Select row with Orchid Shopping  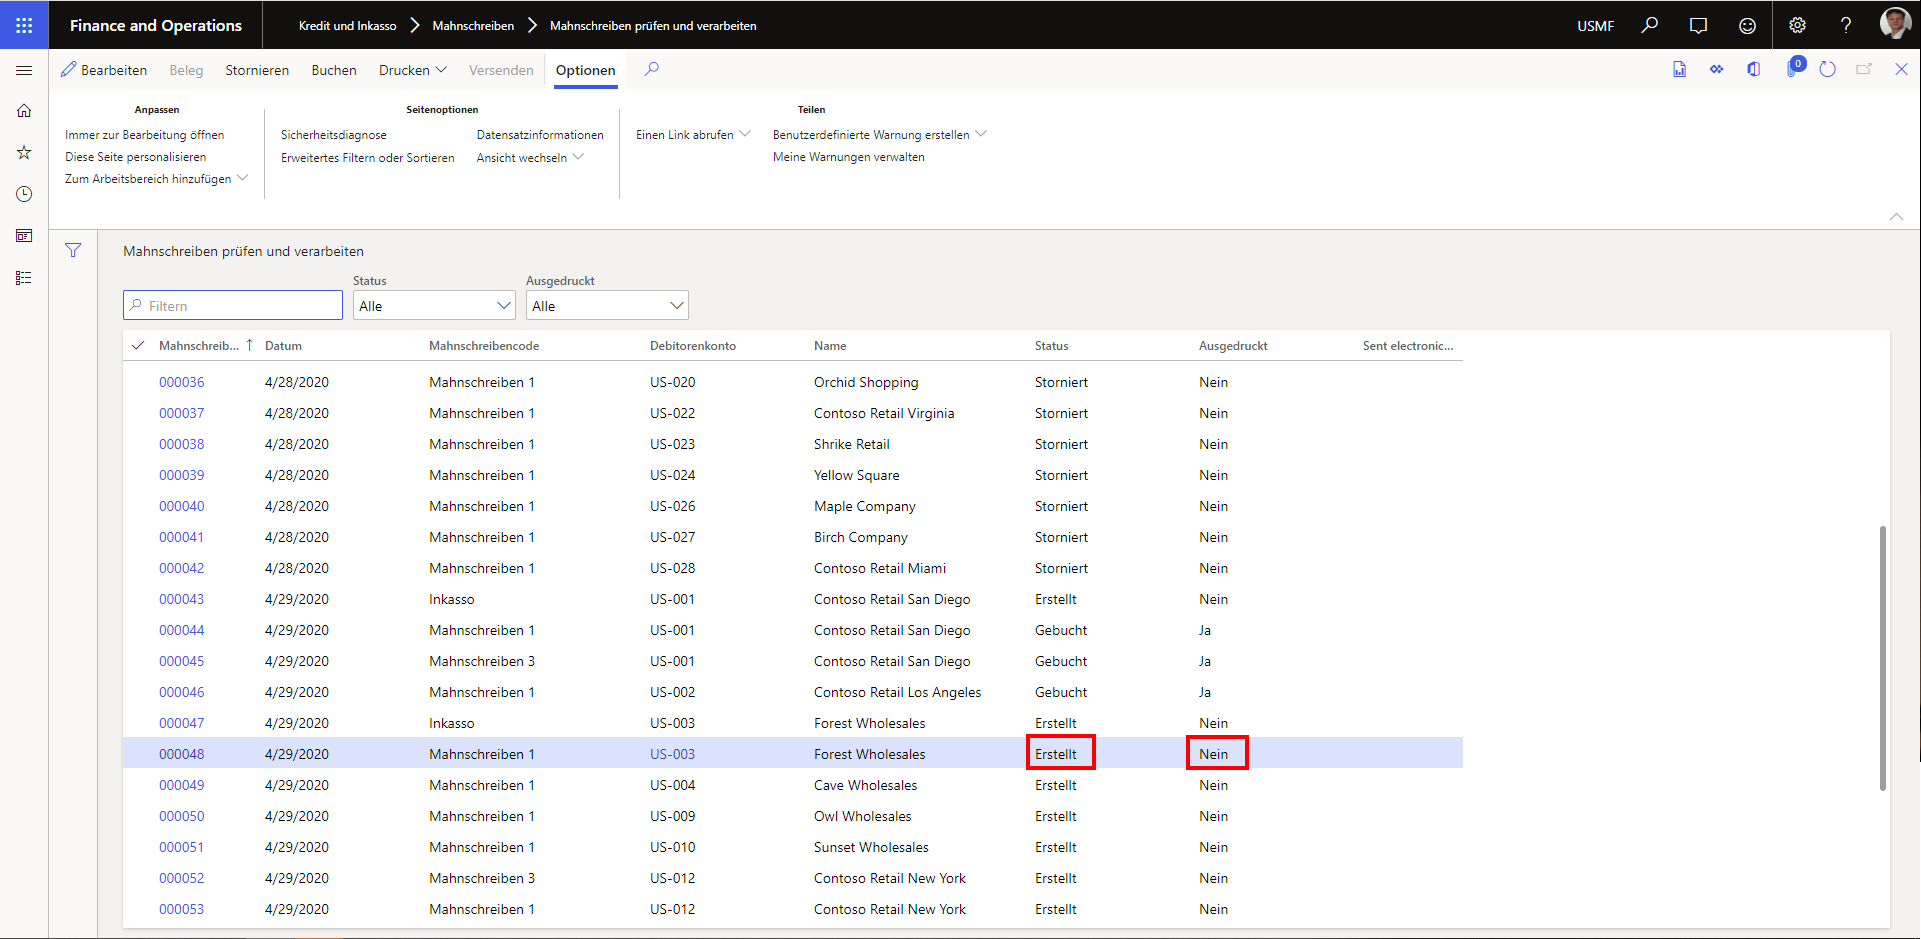point(792,382)
